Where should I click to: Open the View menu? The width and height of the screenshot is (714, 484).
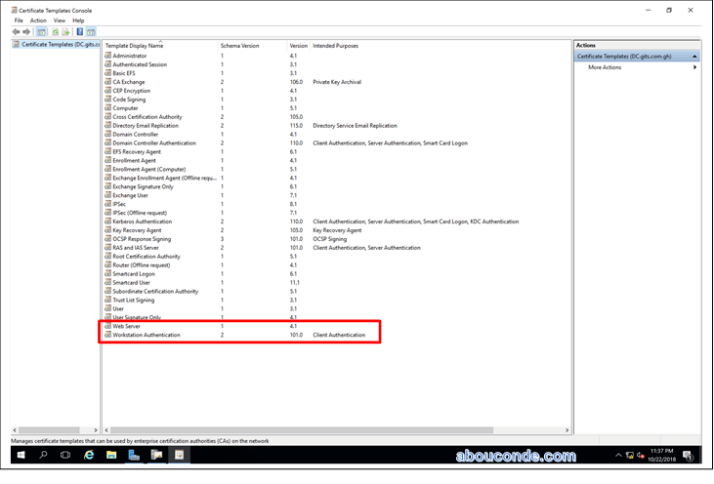click(x=59, y=20)
